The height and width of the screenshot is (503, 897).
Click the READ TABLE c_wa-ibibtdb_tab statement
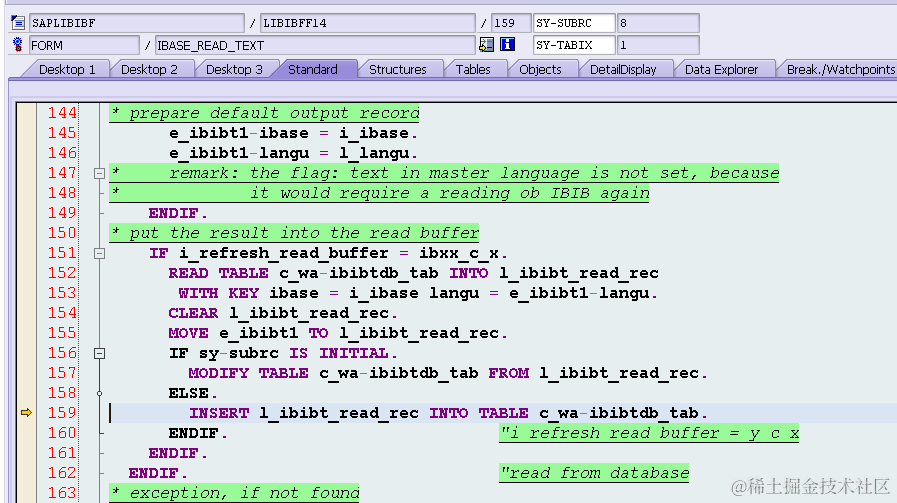pyautogui.click(x=413, y=273)
